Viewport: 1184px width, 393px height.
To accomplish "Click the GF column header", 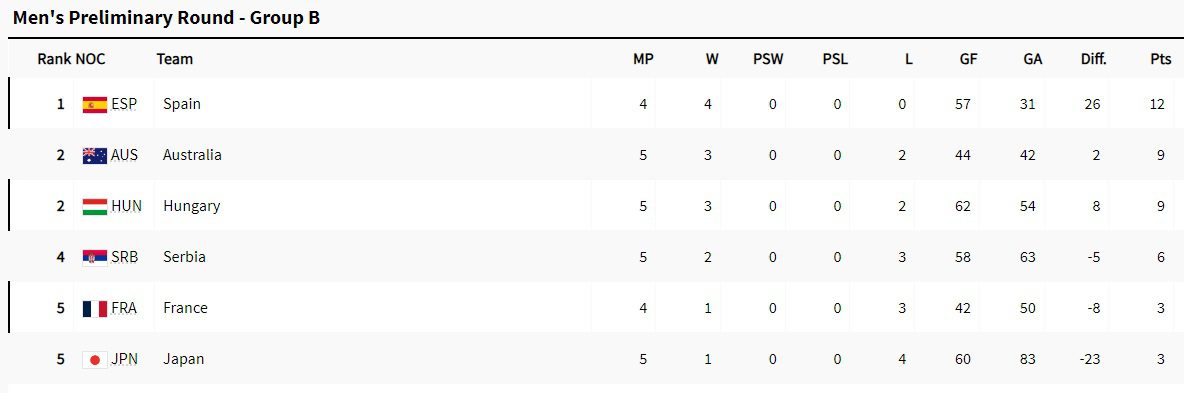I will pyautogui.click(x=968, y=59).
